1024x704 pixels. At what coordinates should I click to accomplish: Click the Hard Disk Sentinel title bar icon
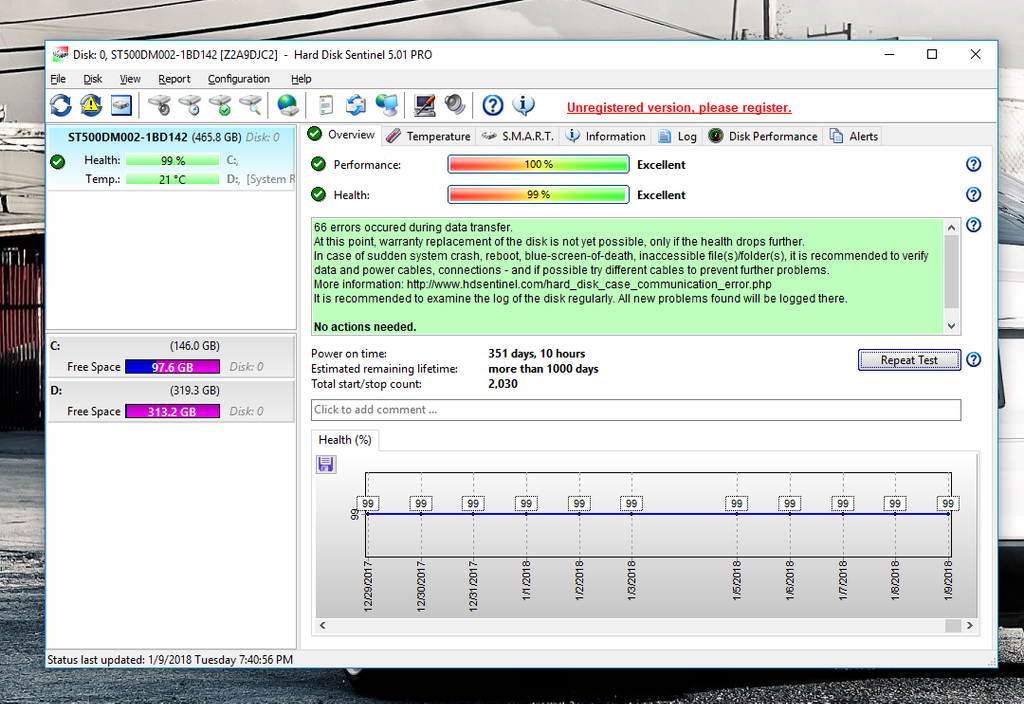tap(60, 55)
